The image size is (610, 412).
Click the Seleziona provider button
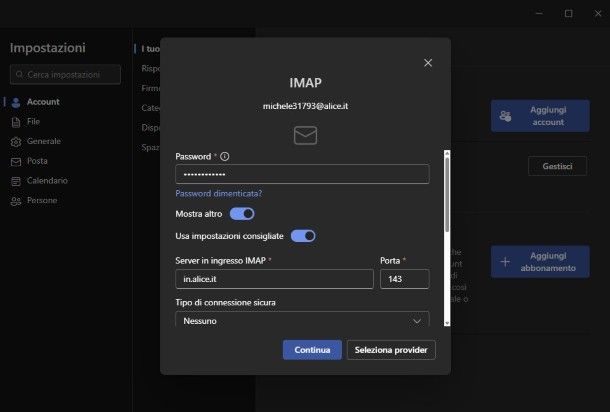tap(391, 350)
